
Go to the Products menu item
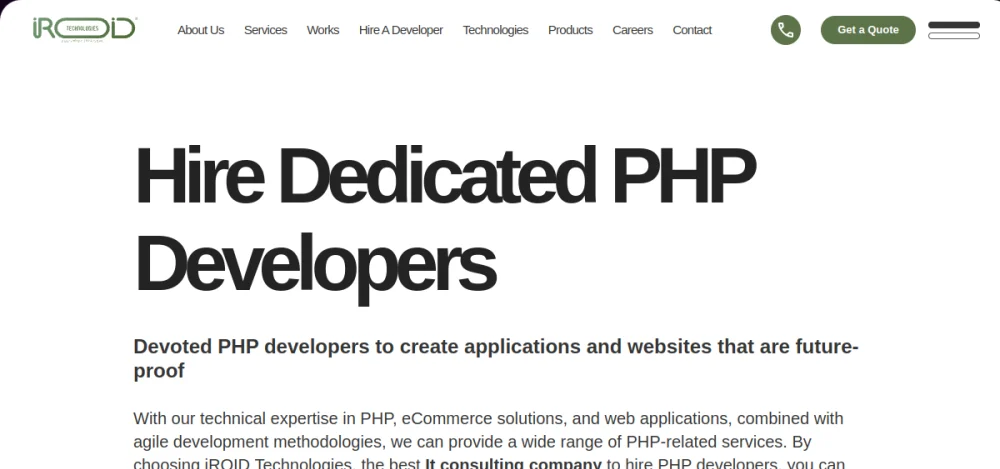click(x=570, y=30)
